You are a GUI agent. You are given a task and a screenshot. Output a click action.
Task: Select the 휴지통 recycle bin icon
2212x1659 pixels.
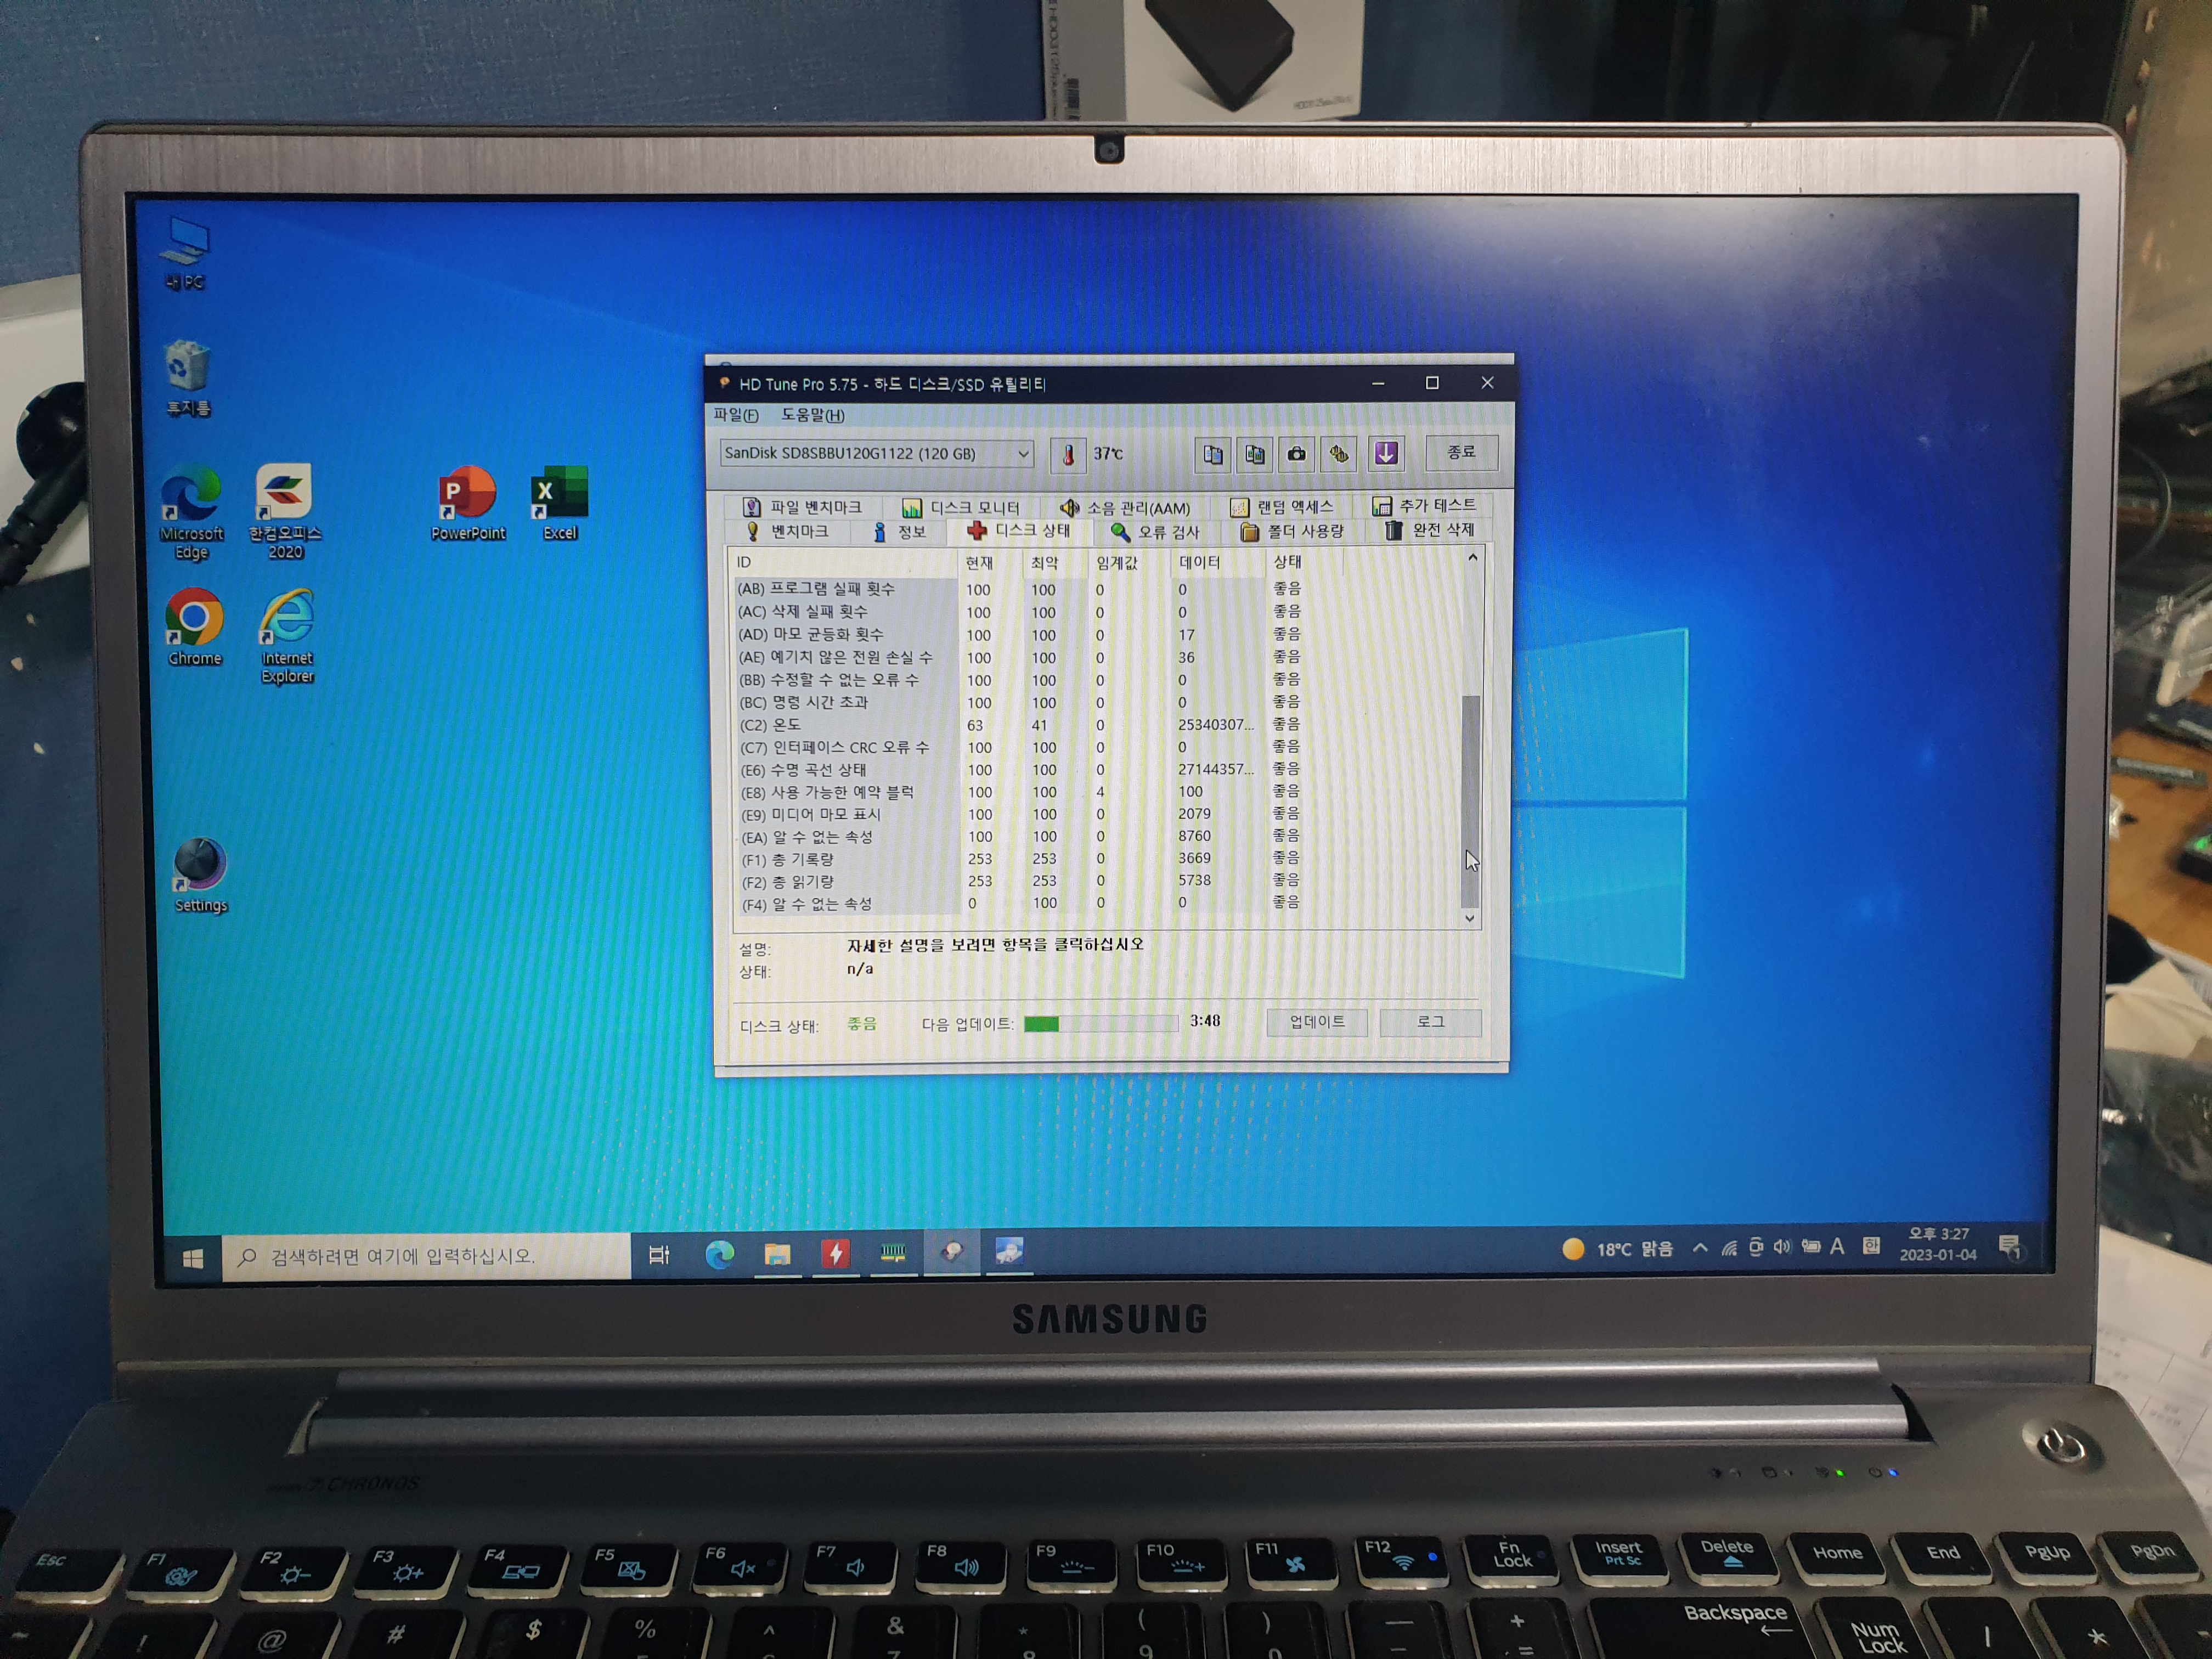coord(187,378)
